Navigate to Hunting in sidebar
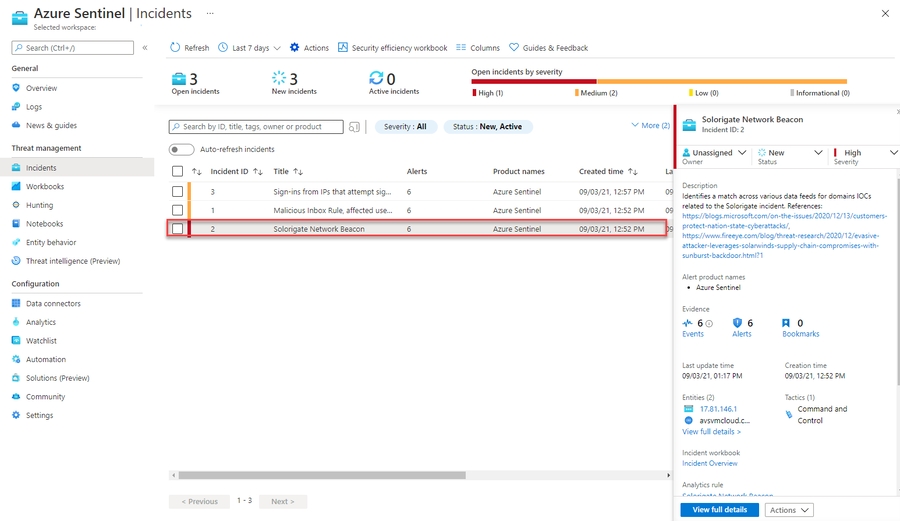The width and height of the screenshot is (900, 521). [x=40, y=205]
